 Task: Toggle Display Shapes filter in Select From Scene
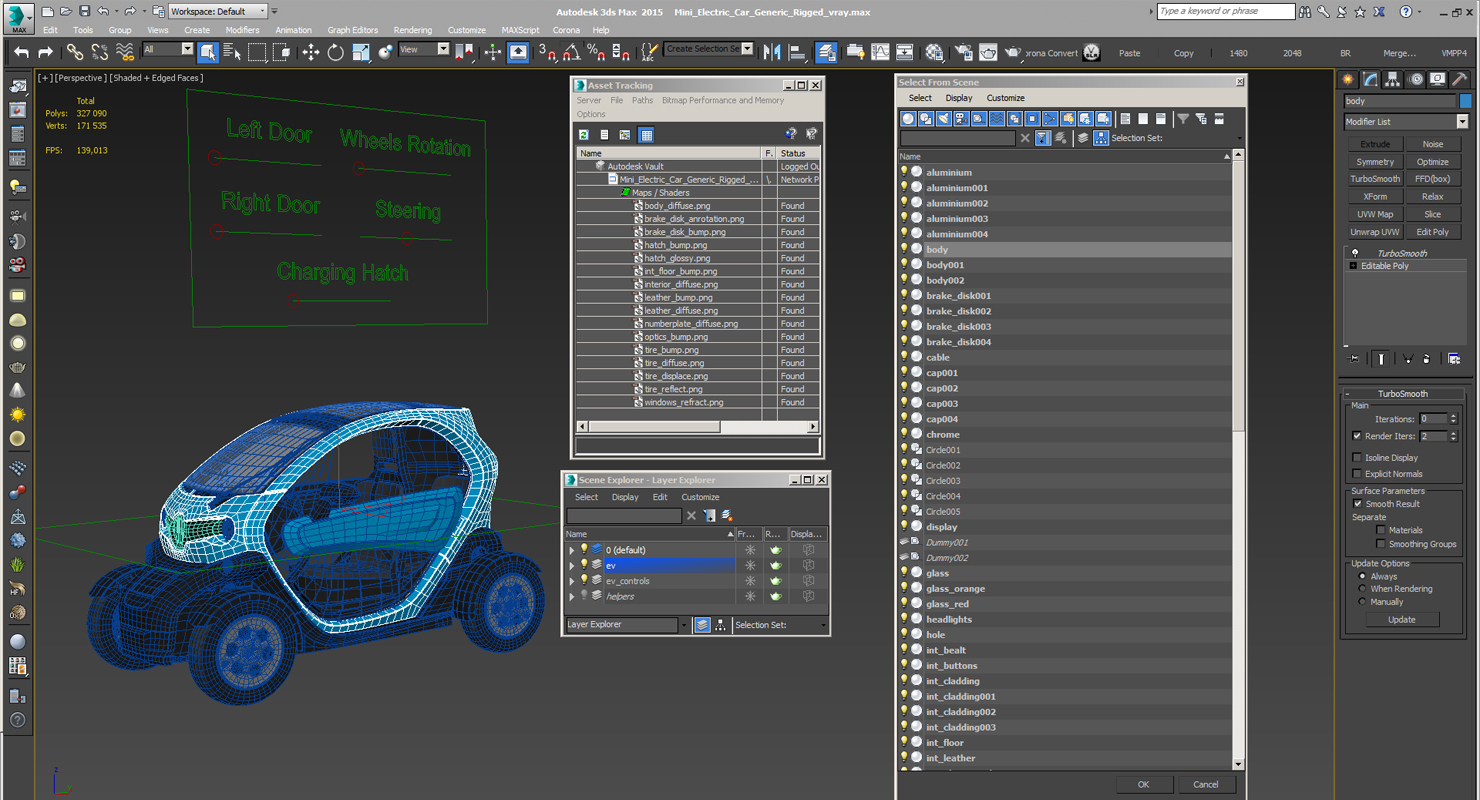[x=926, y=119]
